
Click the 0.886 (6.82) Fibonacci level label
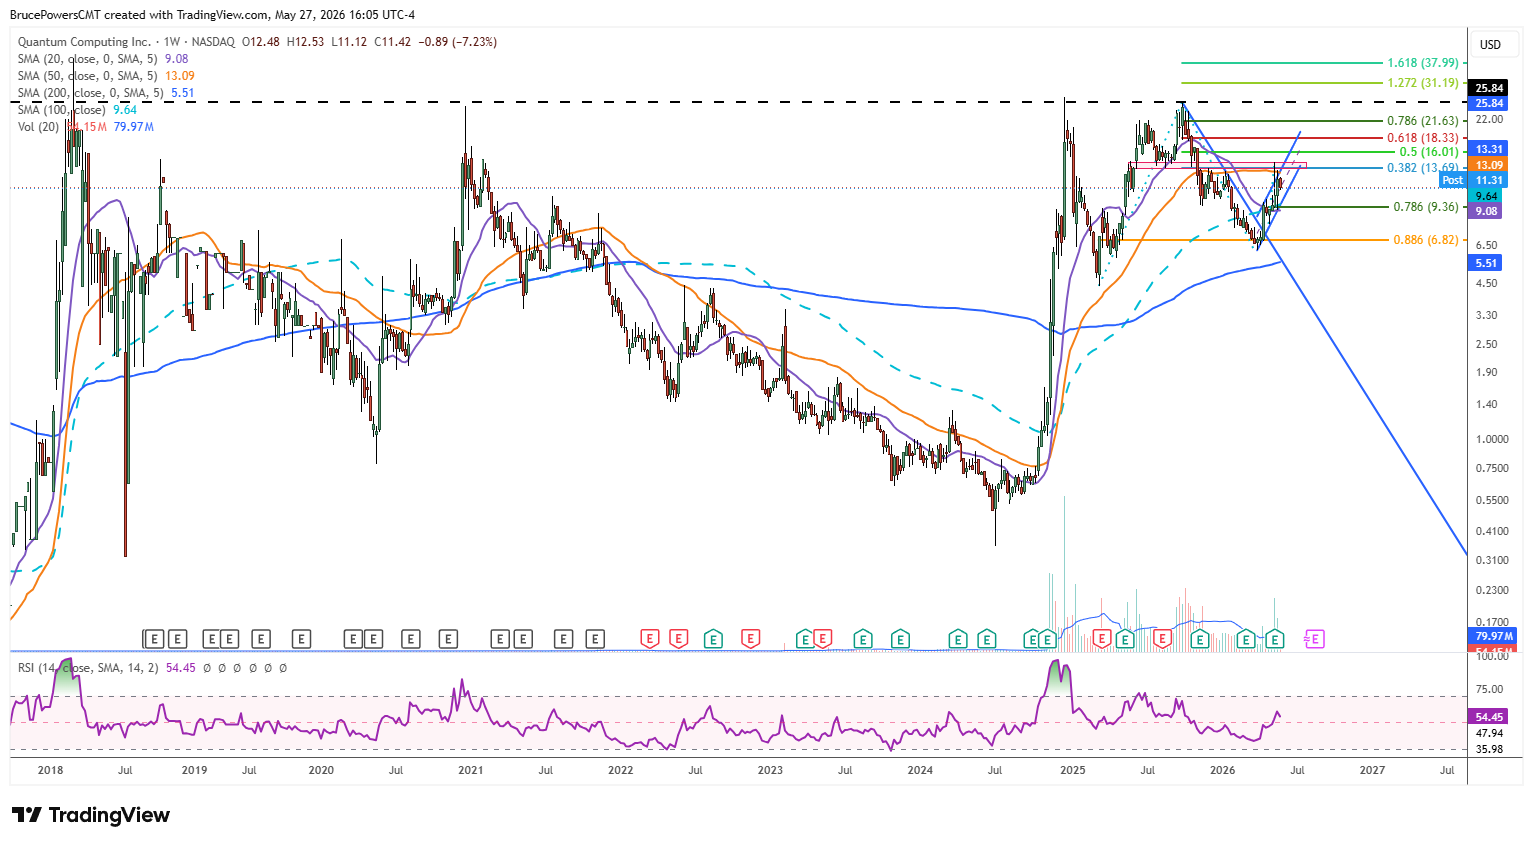tap(1426, 240)
